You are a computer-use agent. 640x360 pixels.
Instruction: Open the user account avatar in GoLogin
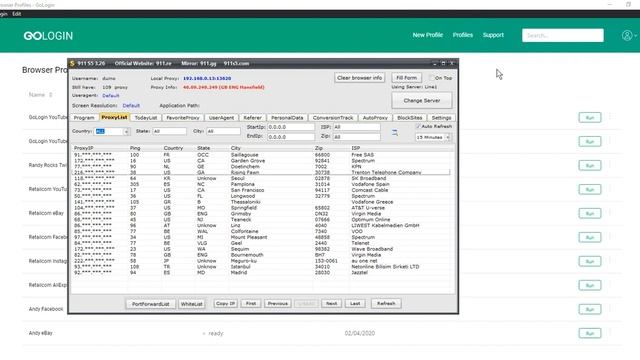click(627, 36)
